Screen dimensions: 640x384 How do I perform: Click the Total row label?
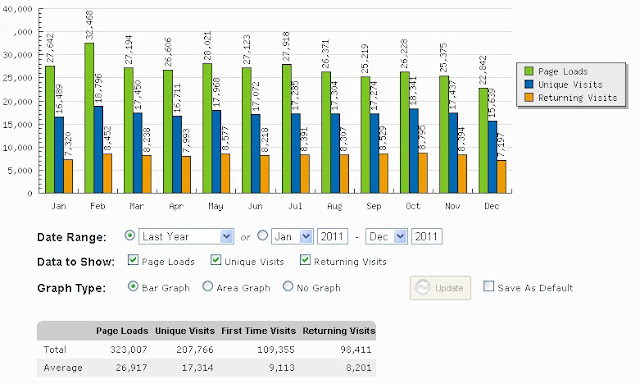(55, 350)
